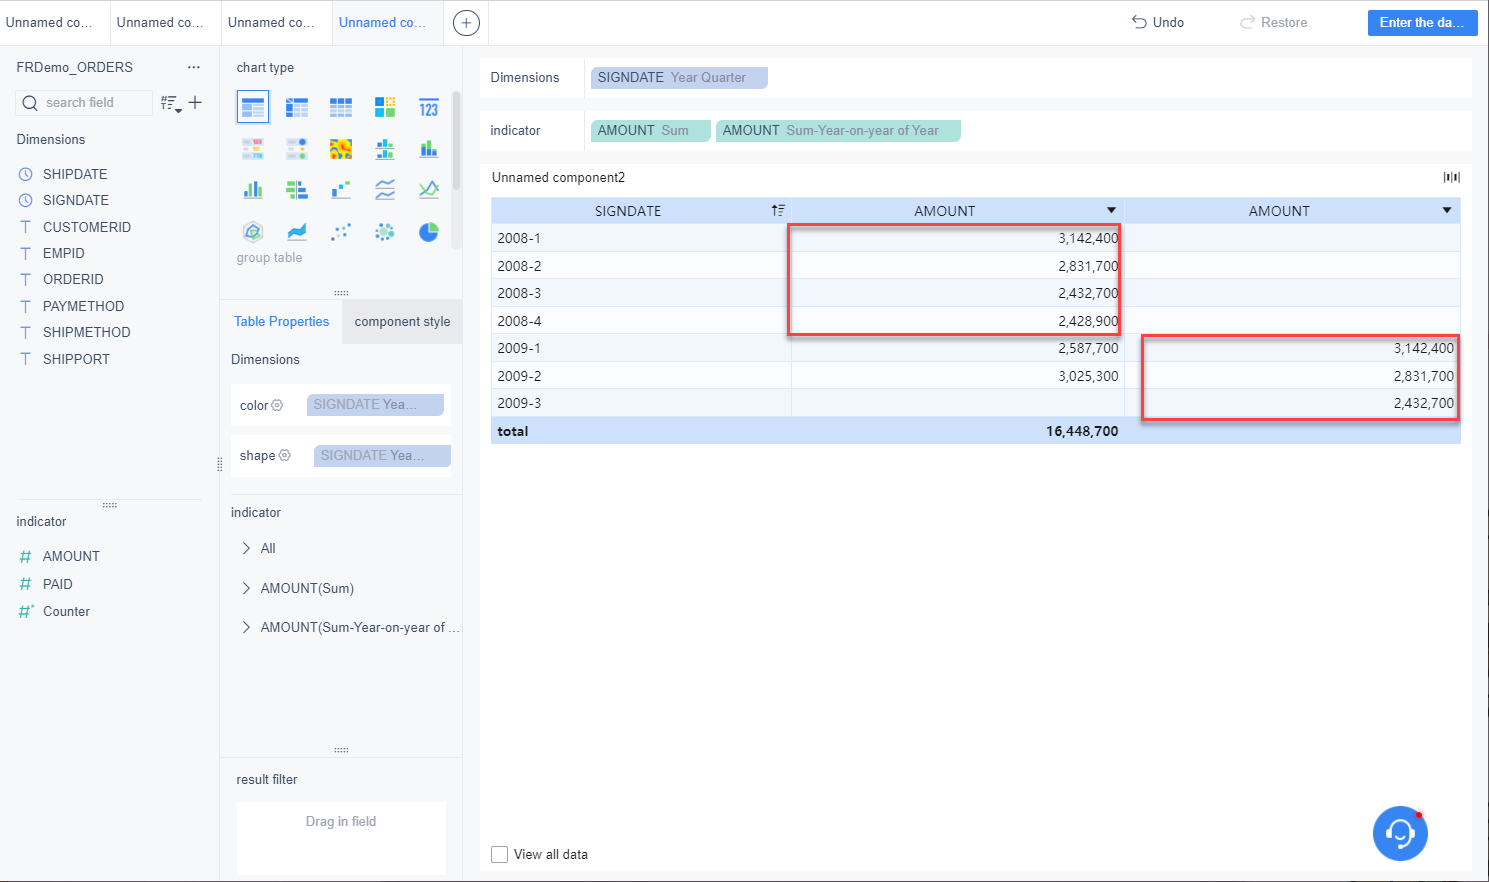Choose the 123 KPI indicator card chart
The image size is (1489, 882).
[x=429, y=107]
